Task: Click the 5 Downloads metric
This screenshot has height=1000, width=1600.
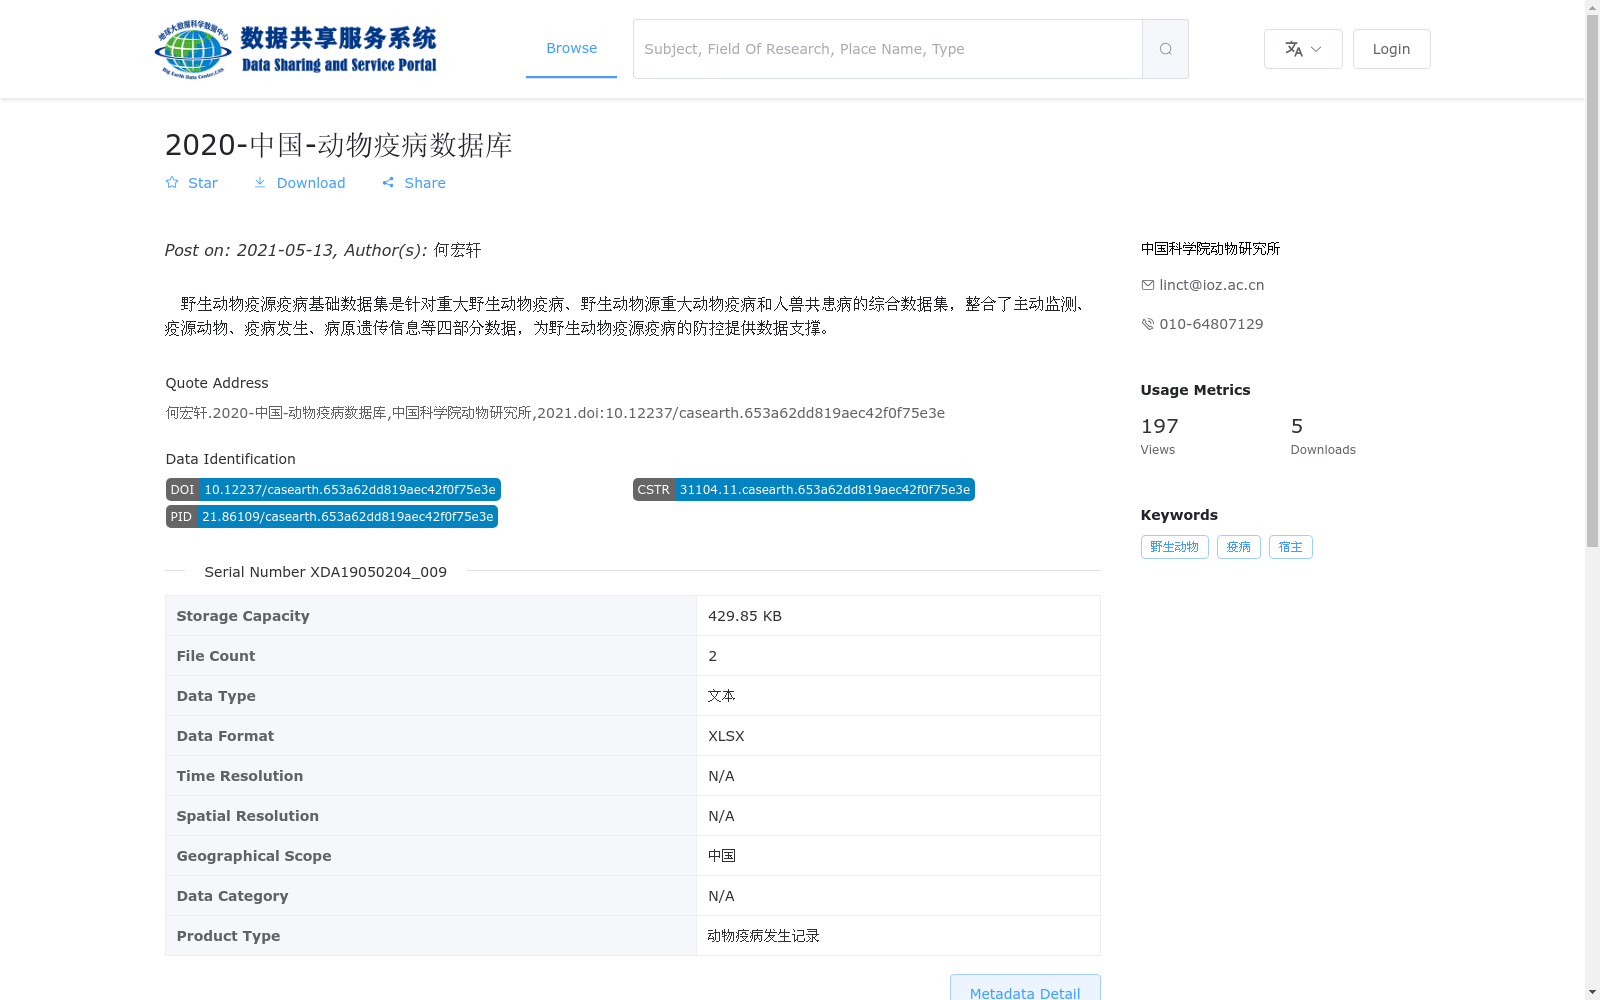Action: [1323, 436]
